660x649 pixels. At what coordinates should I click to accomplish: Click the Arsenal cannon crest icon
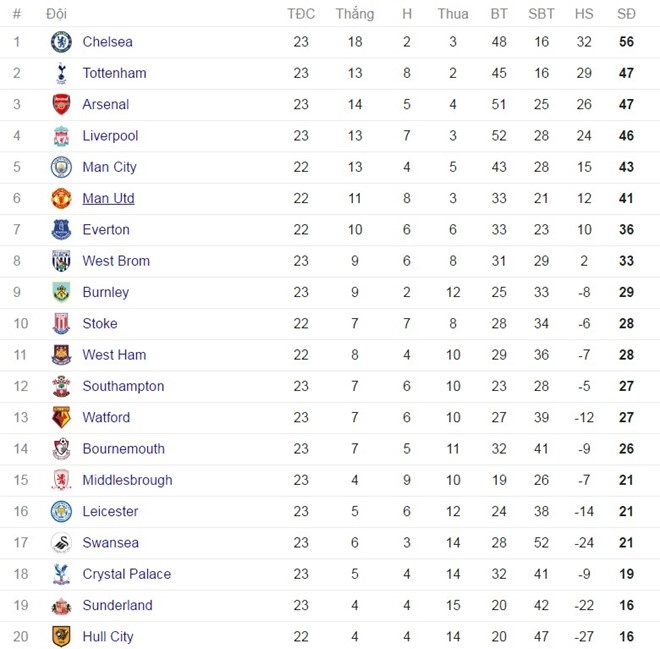(x=62, y=105)
